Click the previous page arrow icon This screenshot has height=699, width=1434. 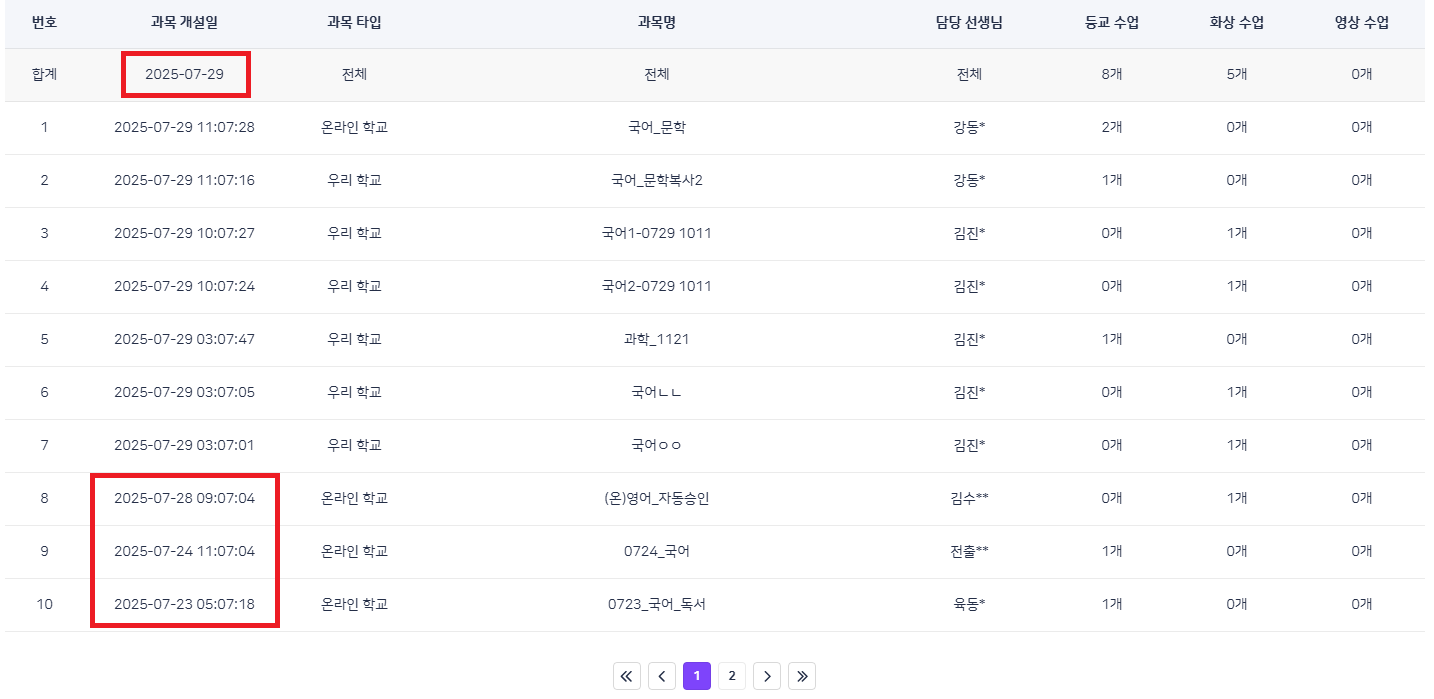tap(661, 677)
